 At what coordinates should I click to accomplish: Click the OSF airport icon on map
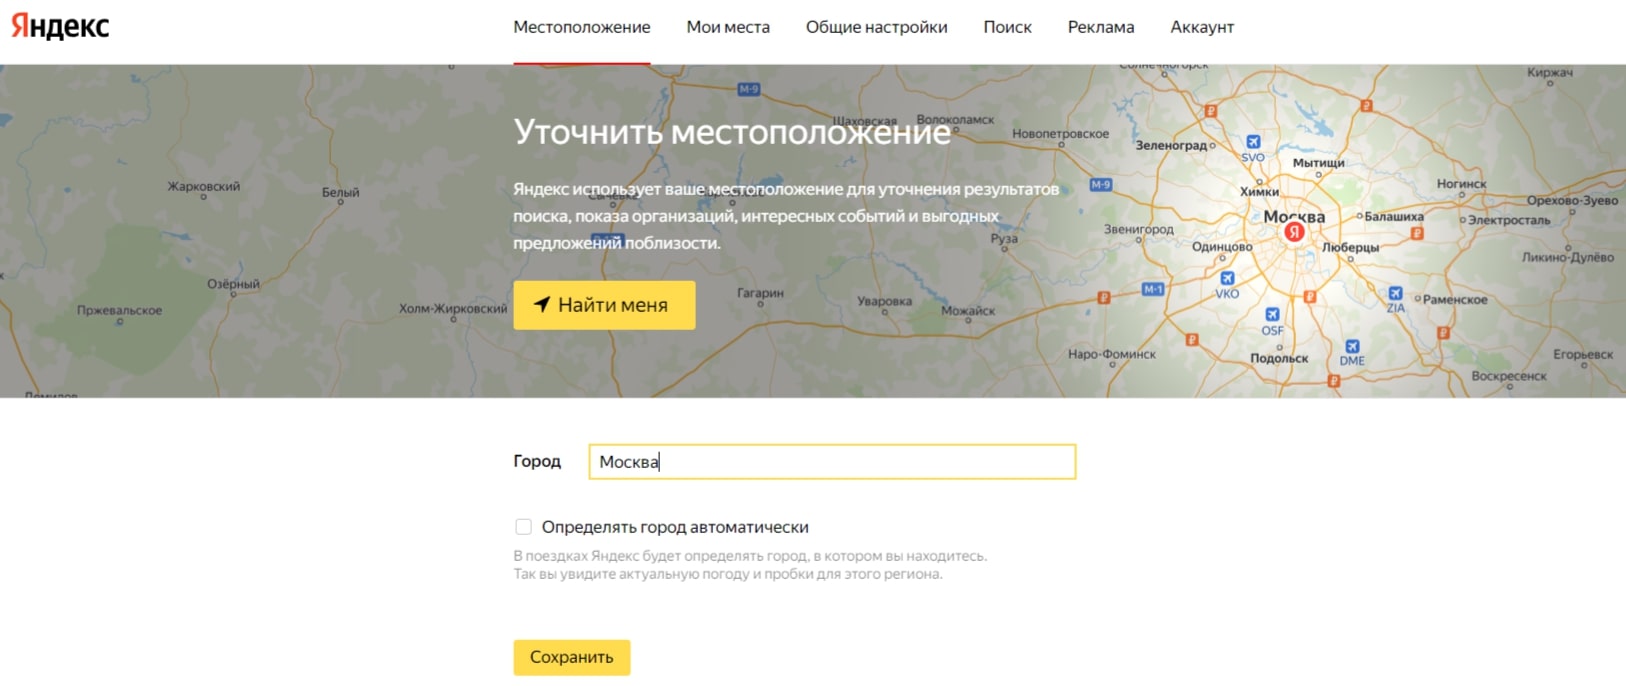coord(1272,315)
